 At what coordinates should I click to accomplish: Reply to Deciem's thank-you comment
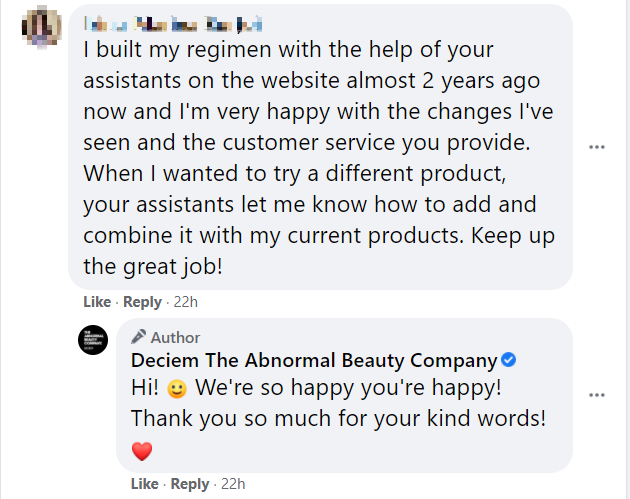[x=190, y=484]
